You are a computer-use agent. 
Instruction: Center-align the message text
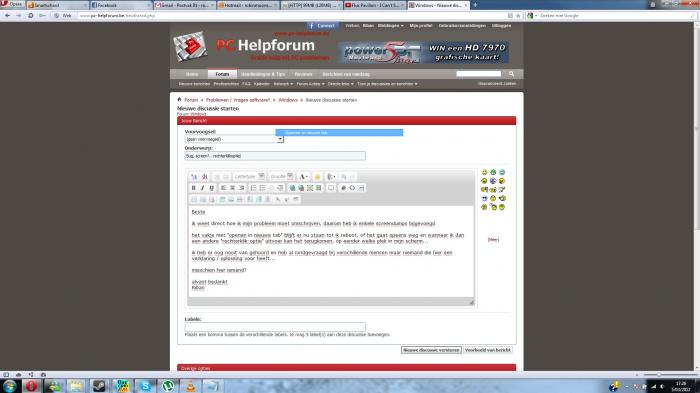coord(232,188)
